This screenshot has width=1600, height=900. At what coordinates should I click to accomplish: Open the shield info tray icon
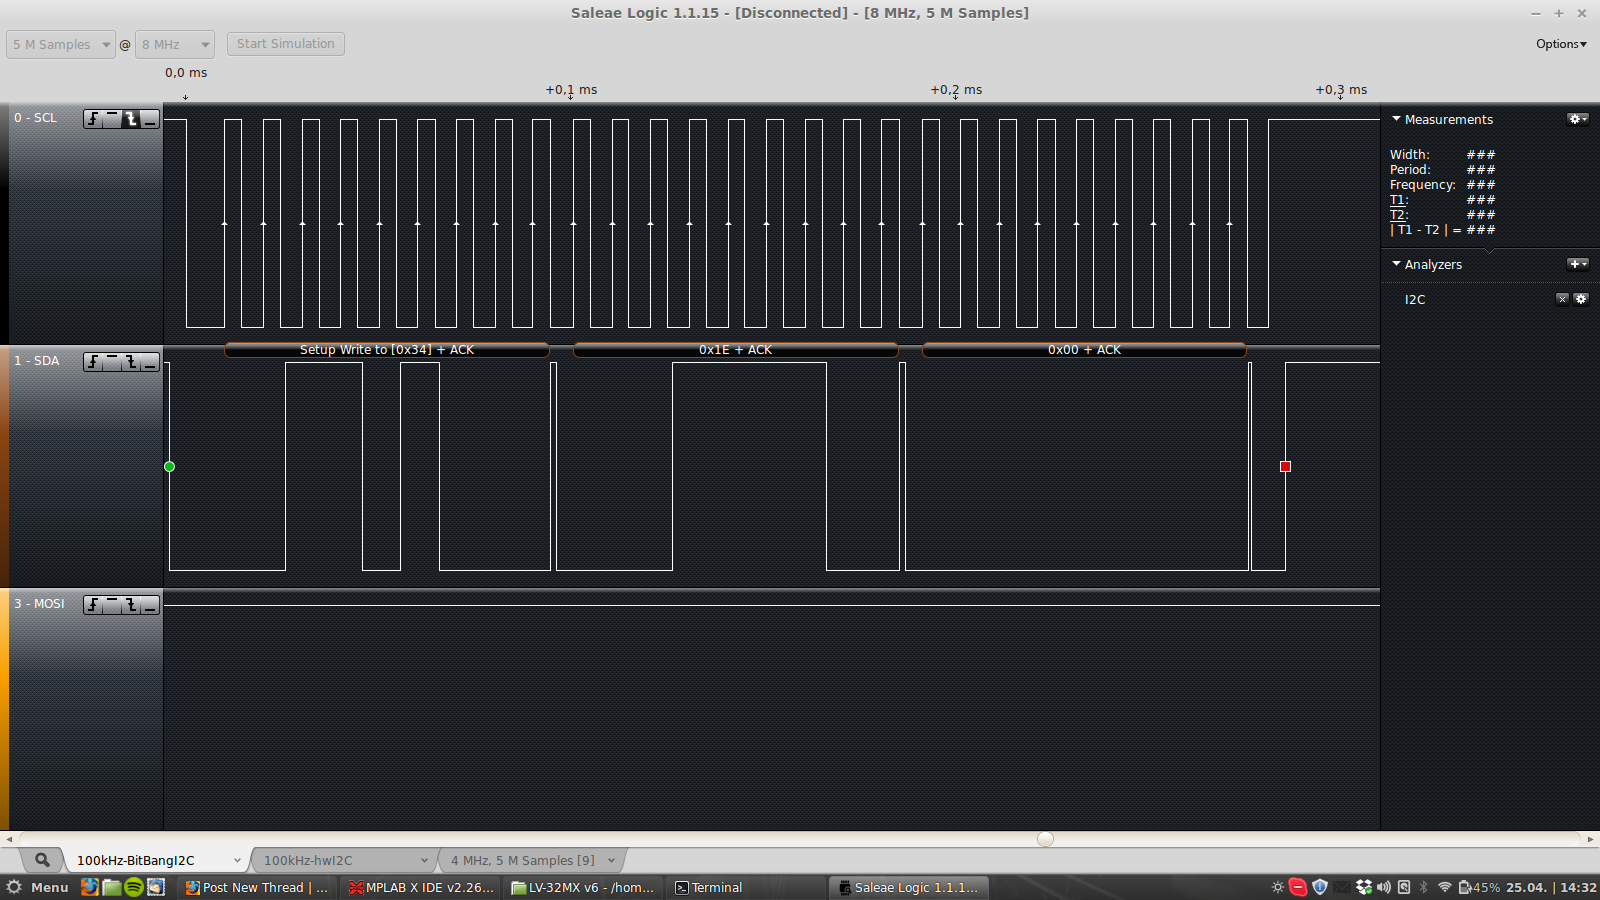(x=1320, y=887)
